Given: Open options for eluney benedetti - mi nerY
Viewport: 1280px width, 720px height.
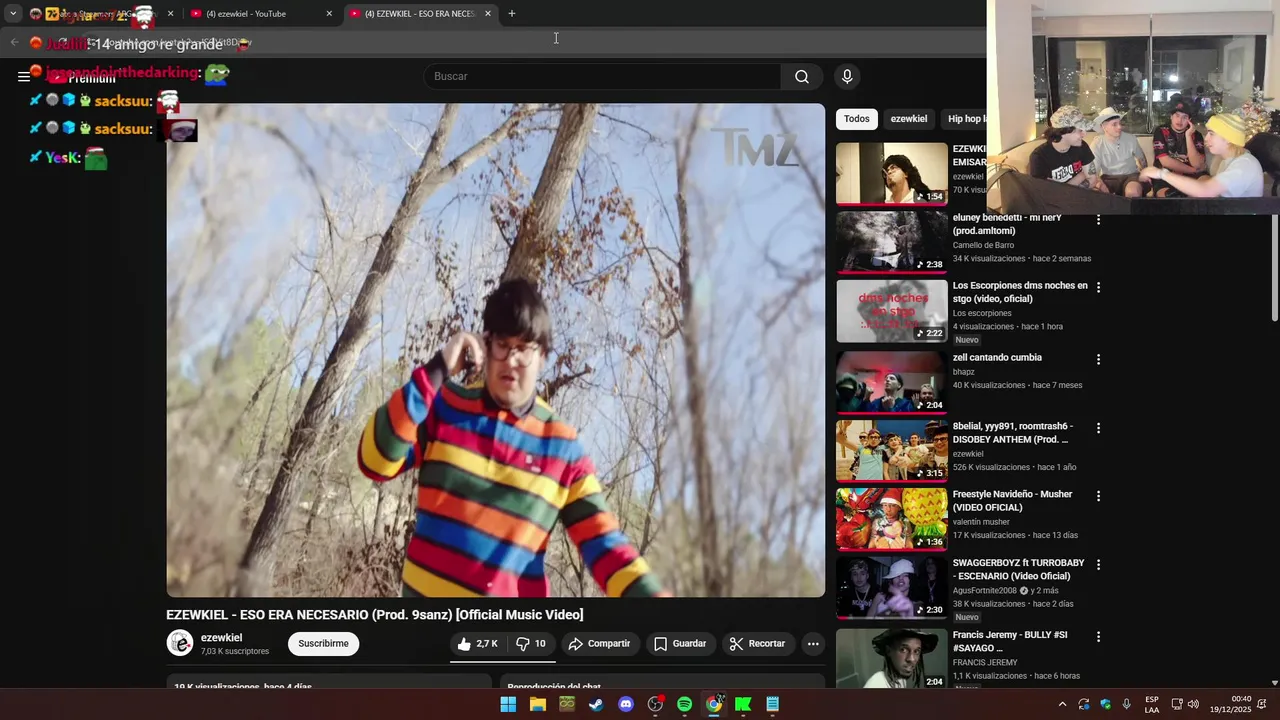Looking at the screenshot, I should (1098, 219).
